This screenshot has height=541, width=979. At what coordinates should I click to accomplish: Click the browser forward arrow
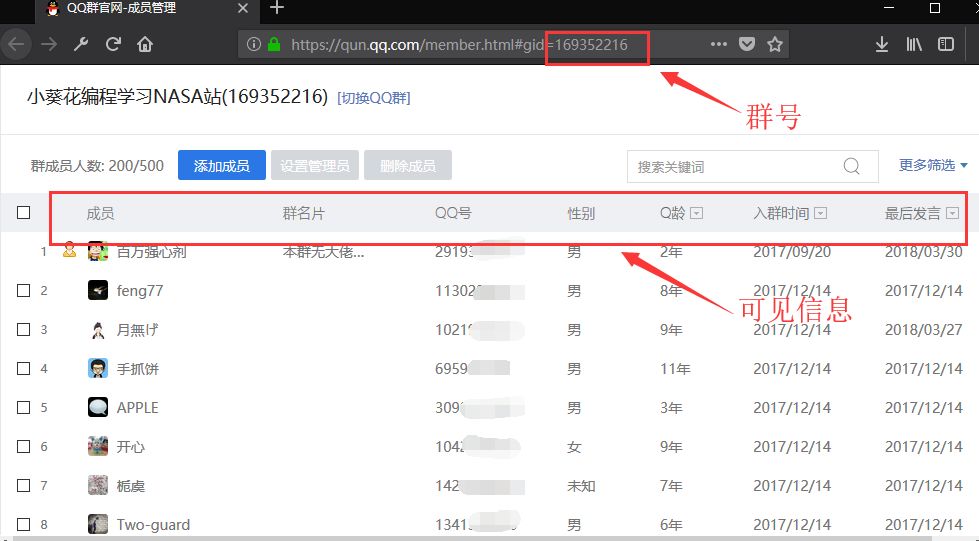[49, 44]
